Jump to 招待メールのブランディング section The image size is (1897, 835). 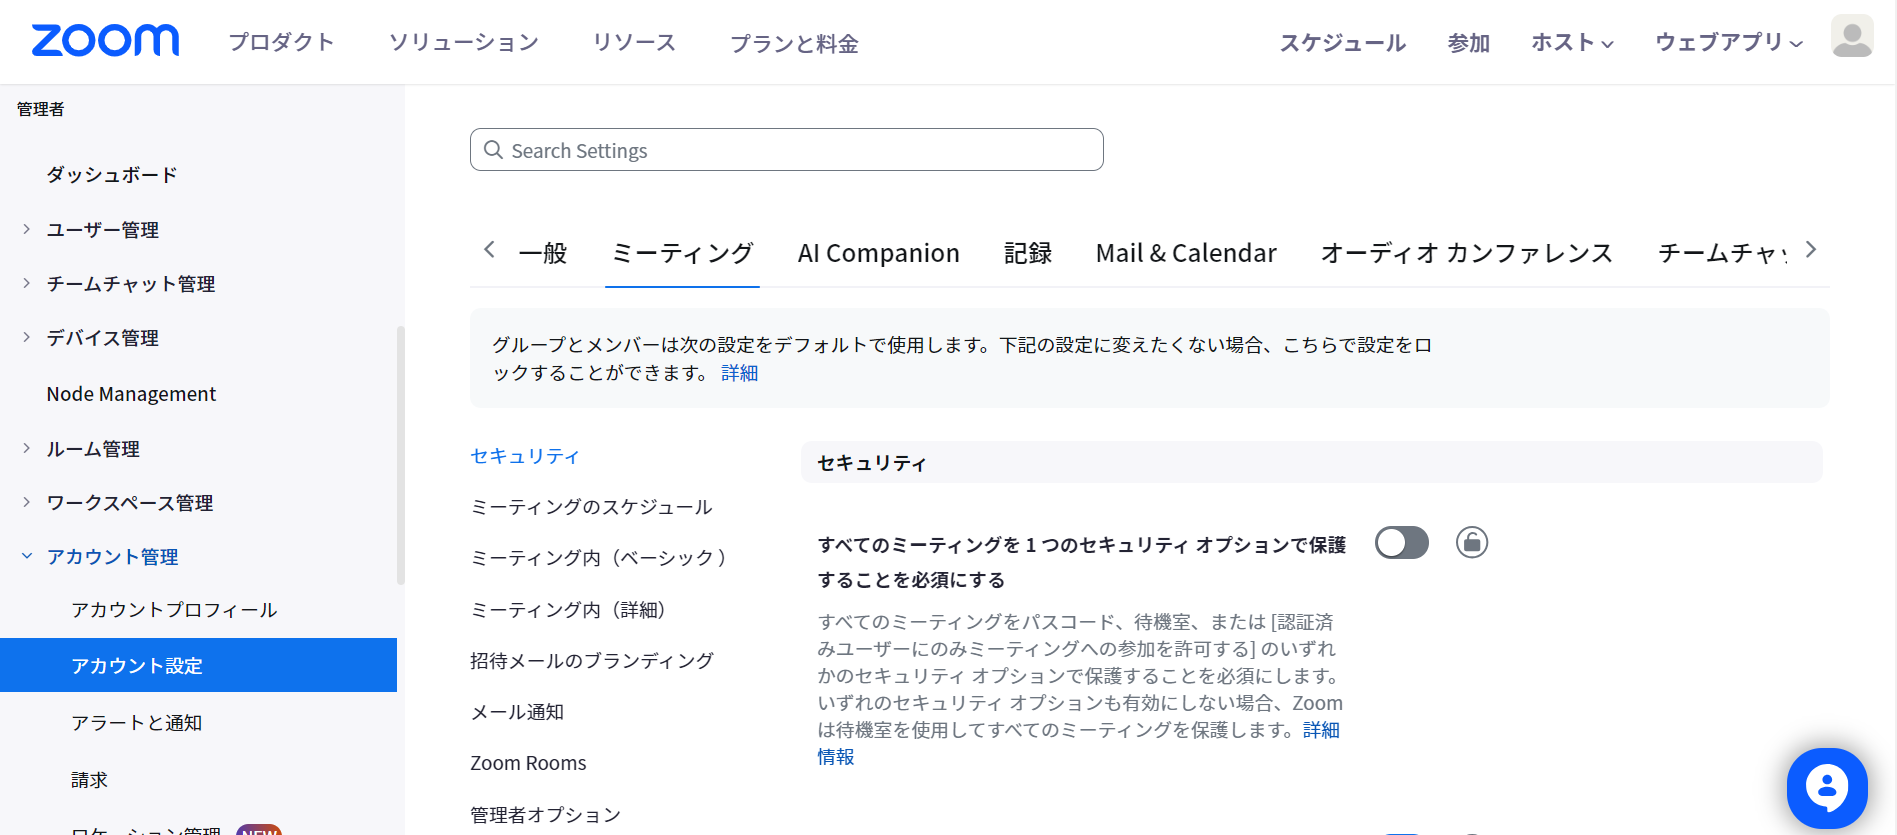[x=592, y=661]
